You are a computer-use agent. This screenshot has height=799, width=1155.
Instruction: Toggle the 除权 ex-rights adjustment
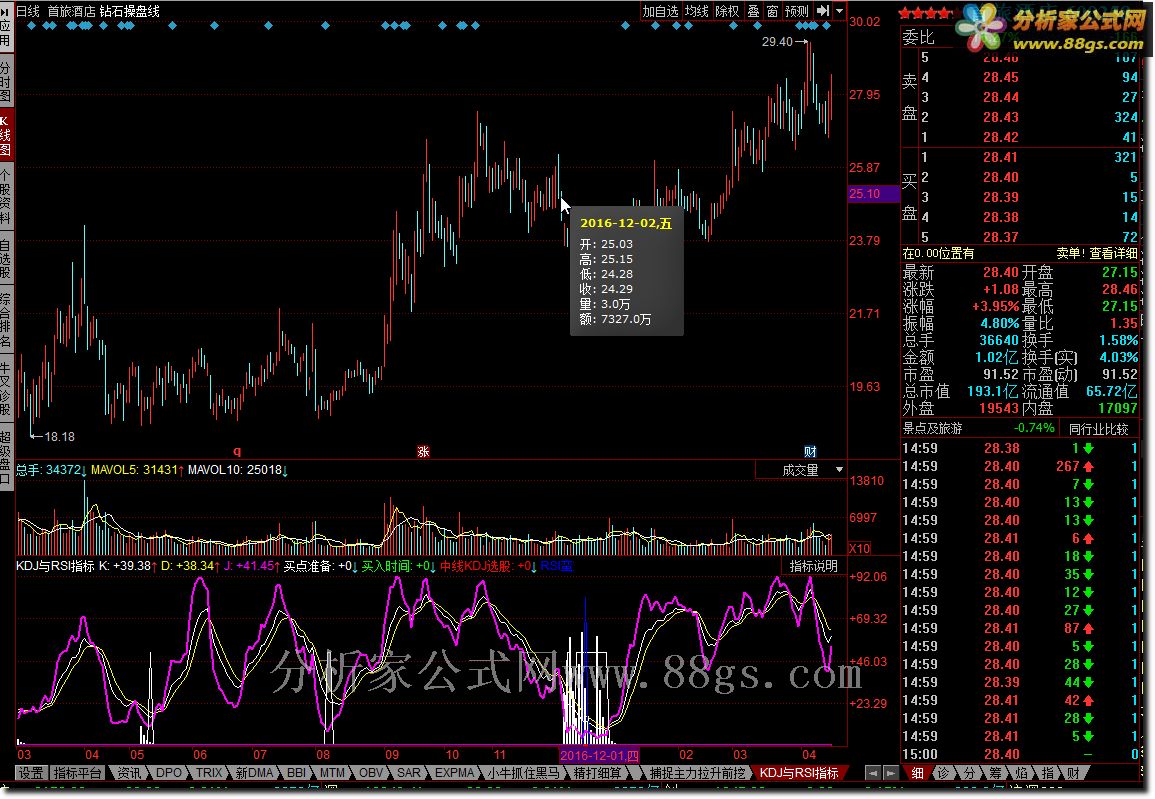pos(728,11)
